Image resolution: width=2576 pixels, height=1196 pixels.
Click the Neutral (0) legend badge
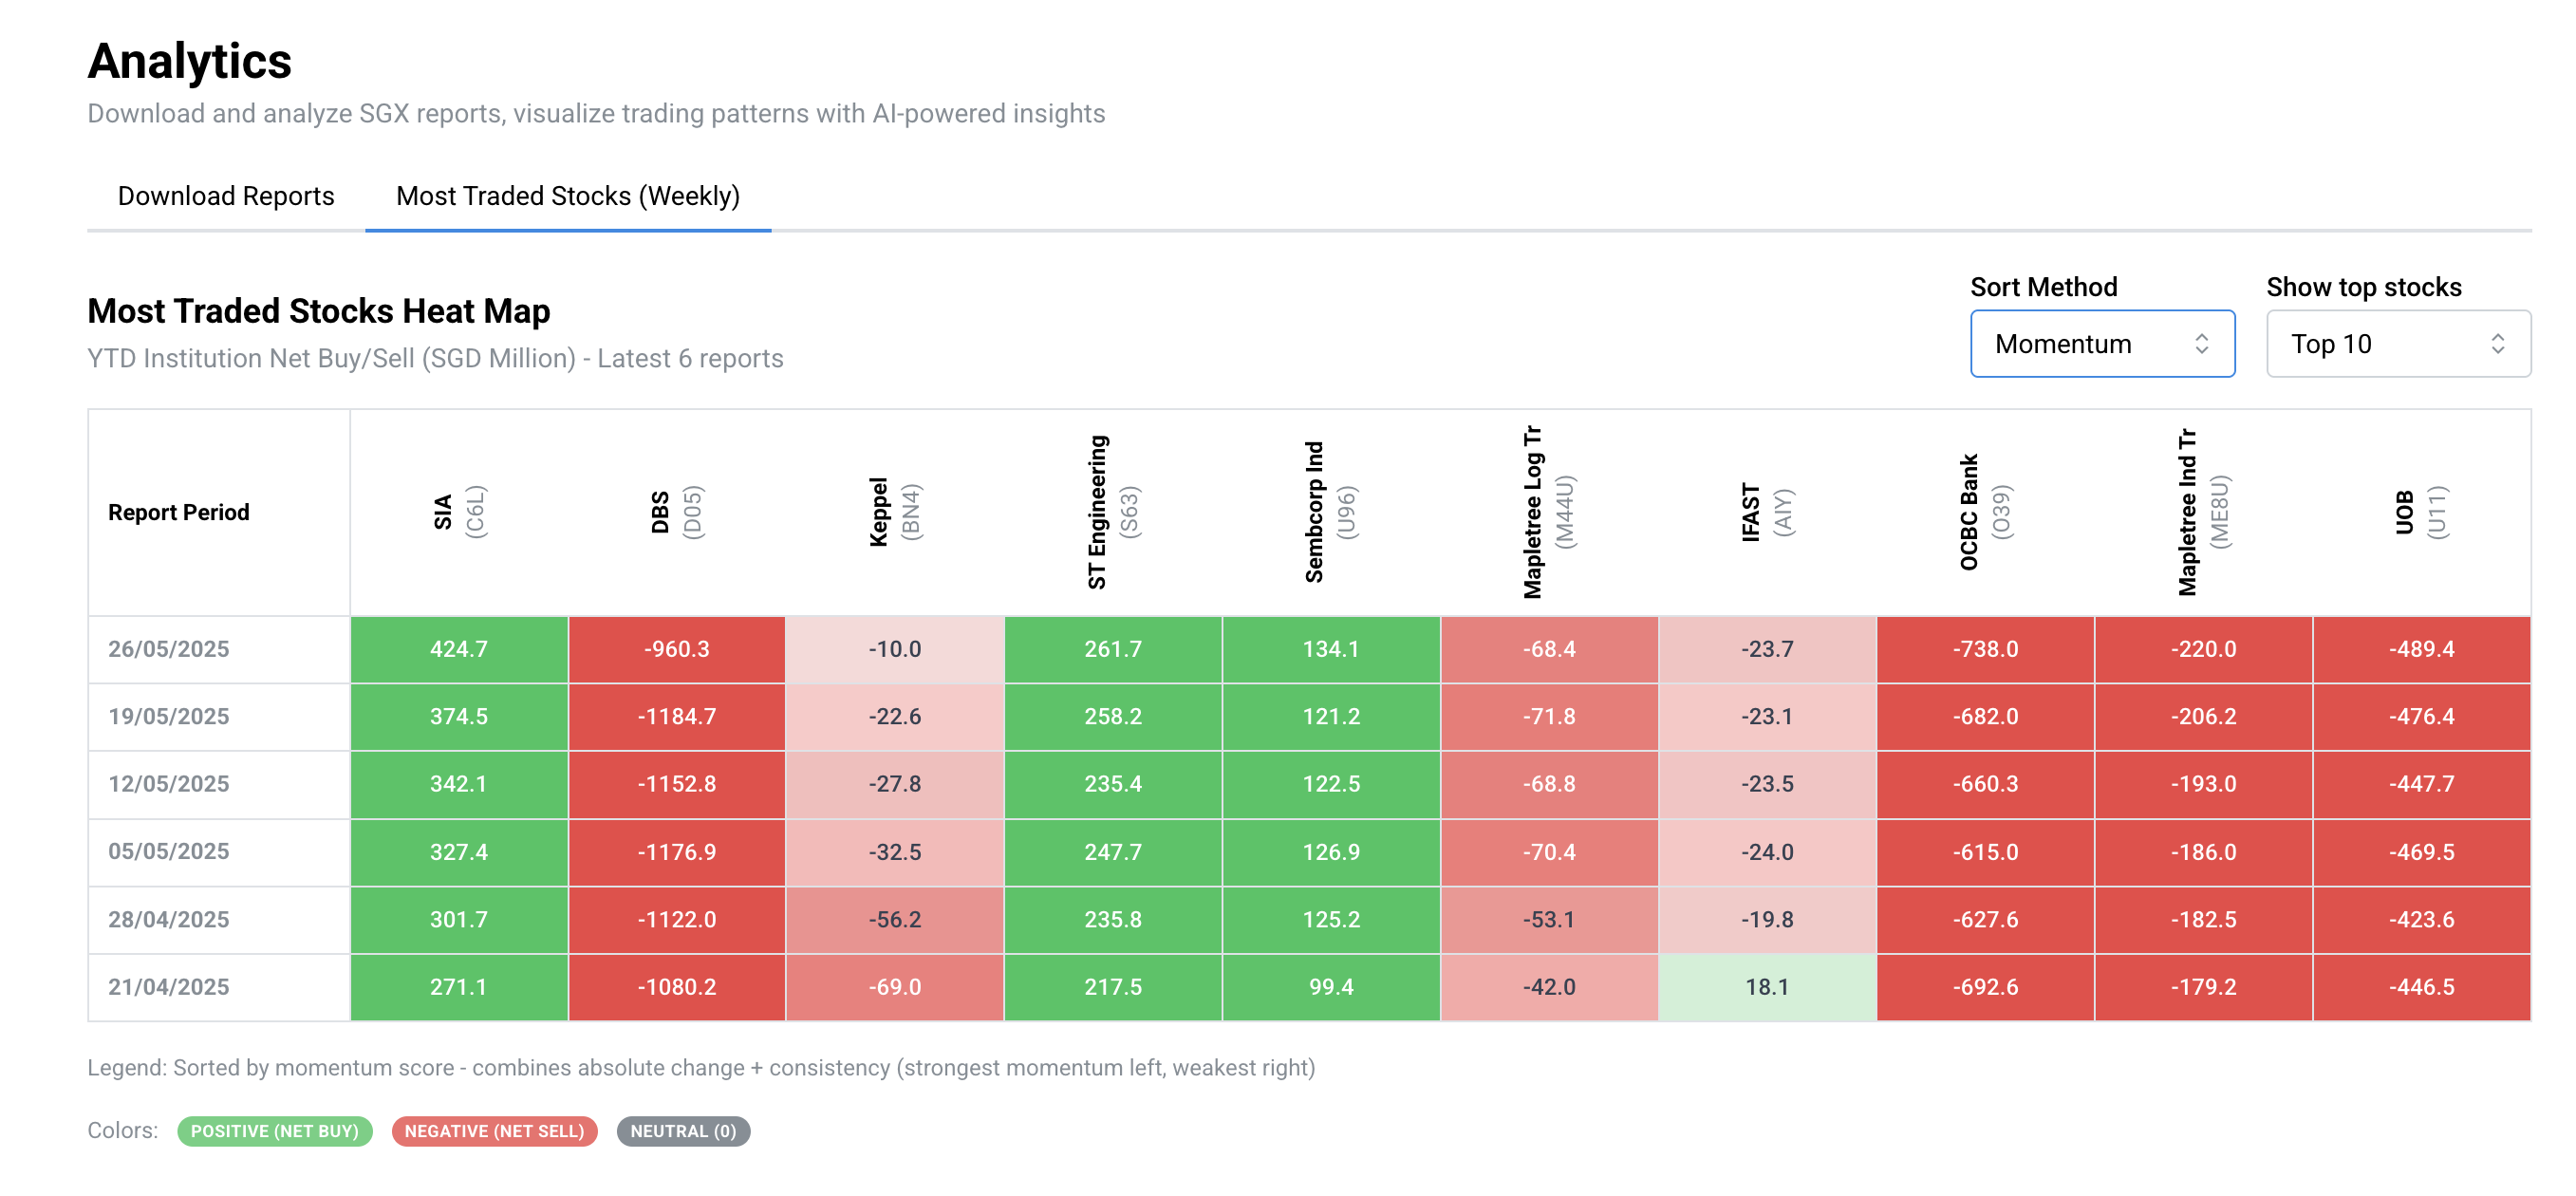click(x=683, y=1131)
